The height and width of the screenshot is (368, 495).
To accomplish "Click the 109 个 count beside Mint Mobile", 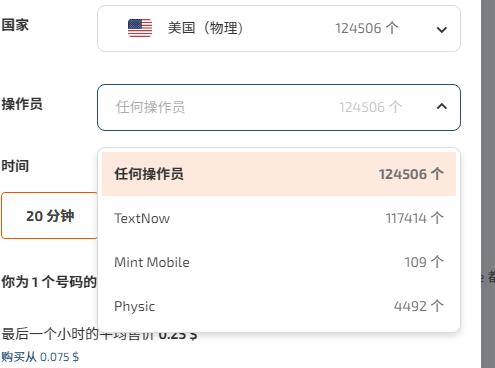I will click(x=424, y=262).
